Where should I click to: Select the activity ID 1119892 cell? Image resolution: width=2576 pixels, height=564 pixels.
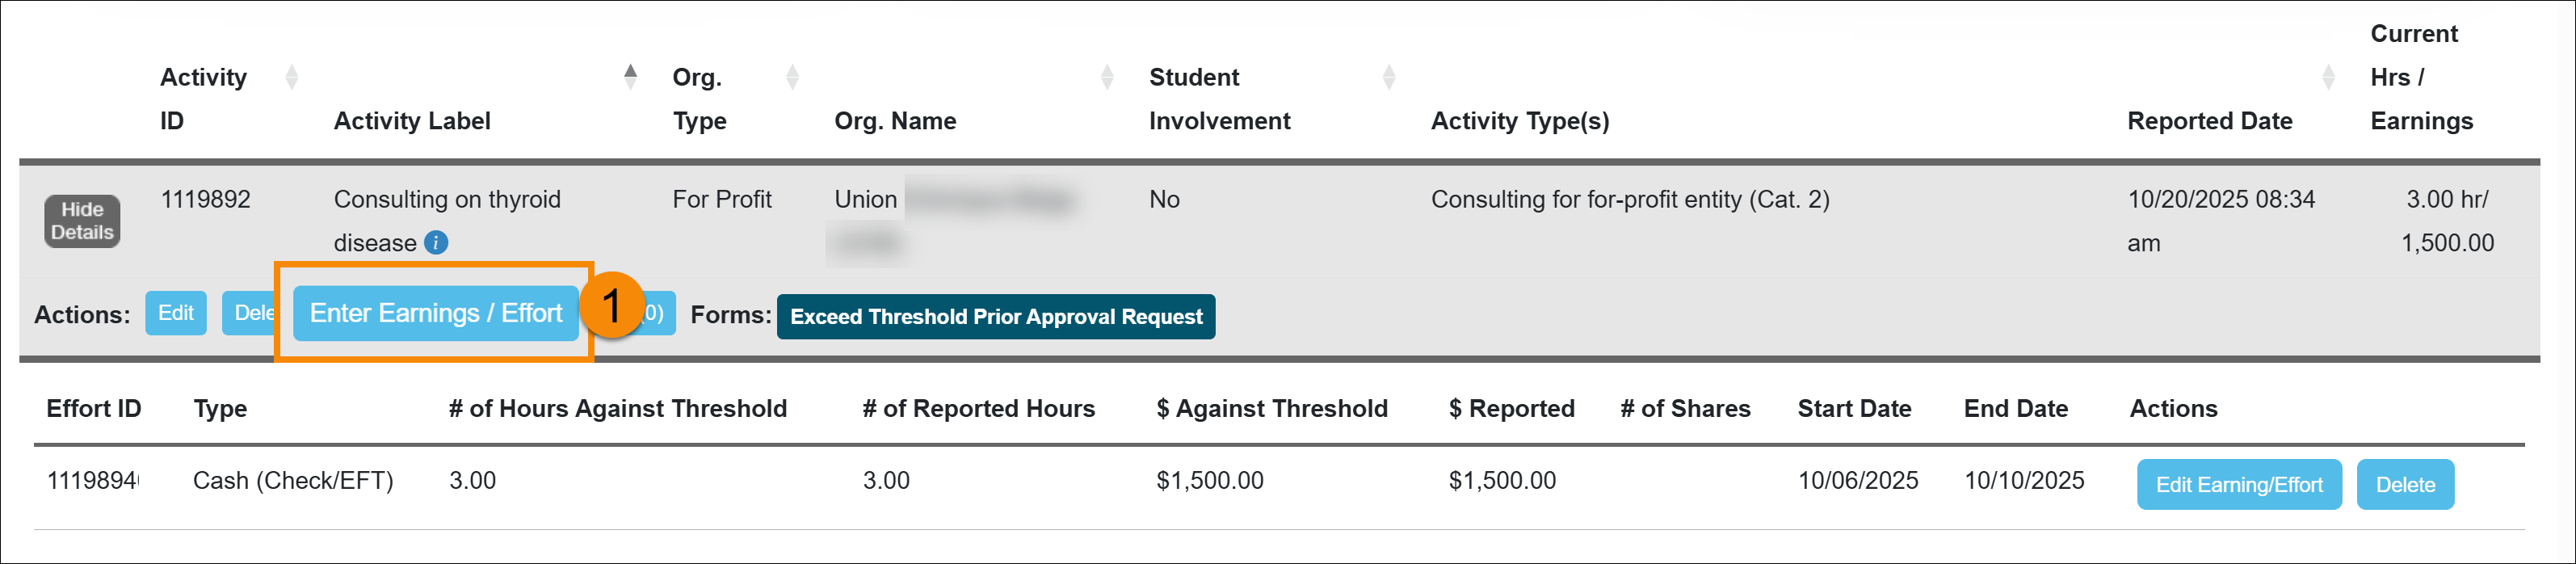click(205, 199)
